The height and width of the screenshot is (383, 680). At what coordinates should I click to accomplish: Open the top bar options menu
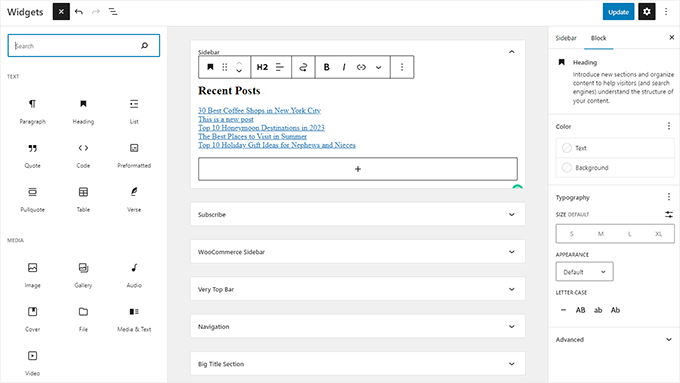(x=666, y=12)
